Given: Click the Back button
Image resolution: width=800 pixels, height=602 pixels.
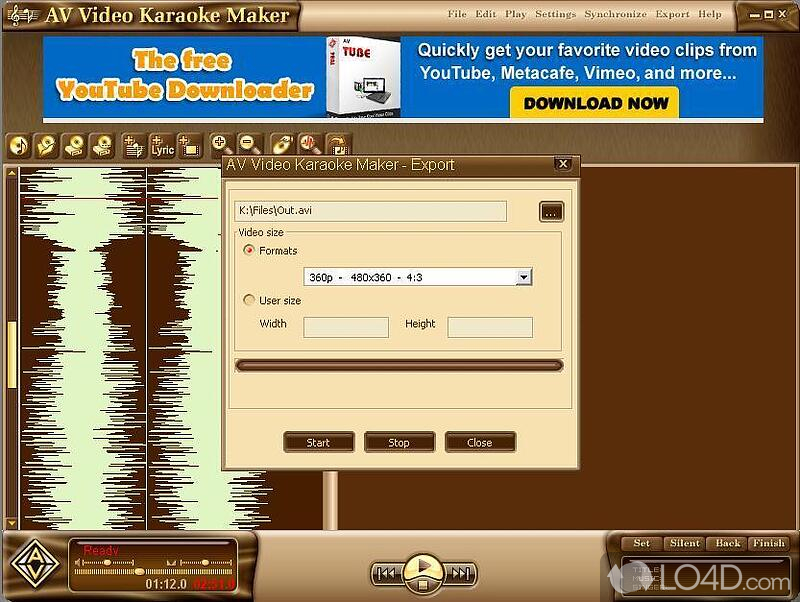Looking at the screenshot, I should [728, 543].
